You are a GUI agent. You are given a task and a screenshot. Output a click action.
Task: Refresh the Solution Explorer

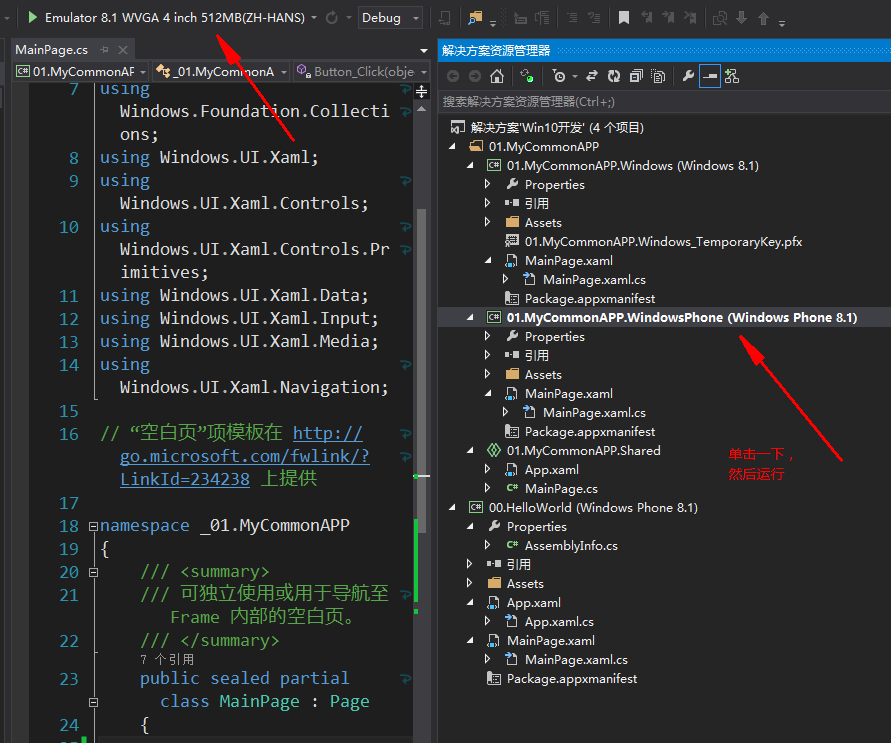click(614, 76)
